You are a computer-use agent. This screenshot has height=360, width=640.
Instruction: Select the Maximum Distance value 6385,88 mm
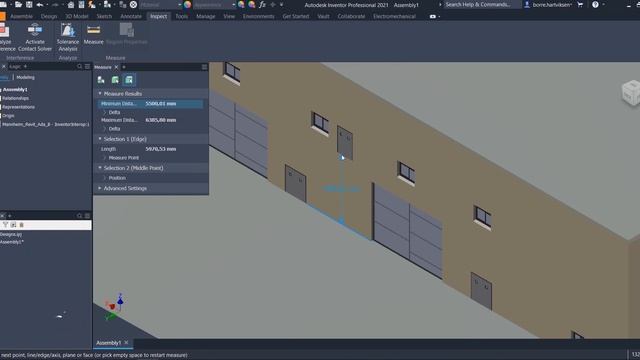pyautogui.click(x=161, y=120)
